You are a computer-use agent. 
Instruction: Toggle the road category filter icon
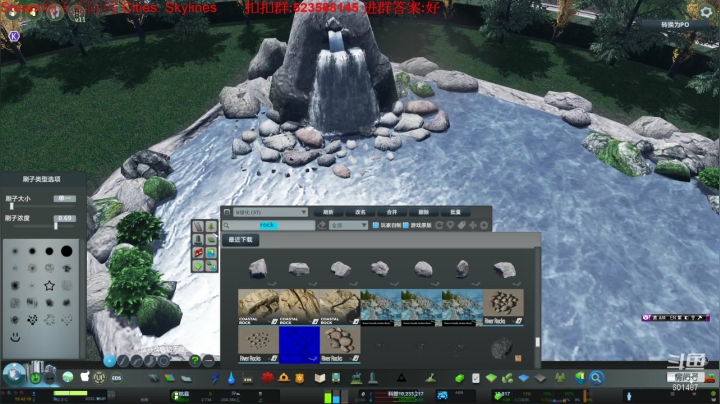coord(198,226)
